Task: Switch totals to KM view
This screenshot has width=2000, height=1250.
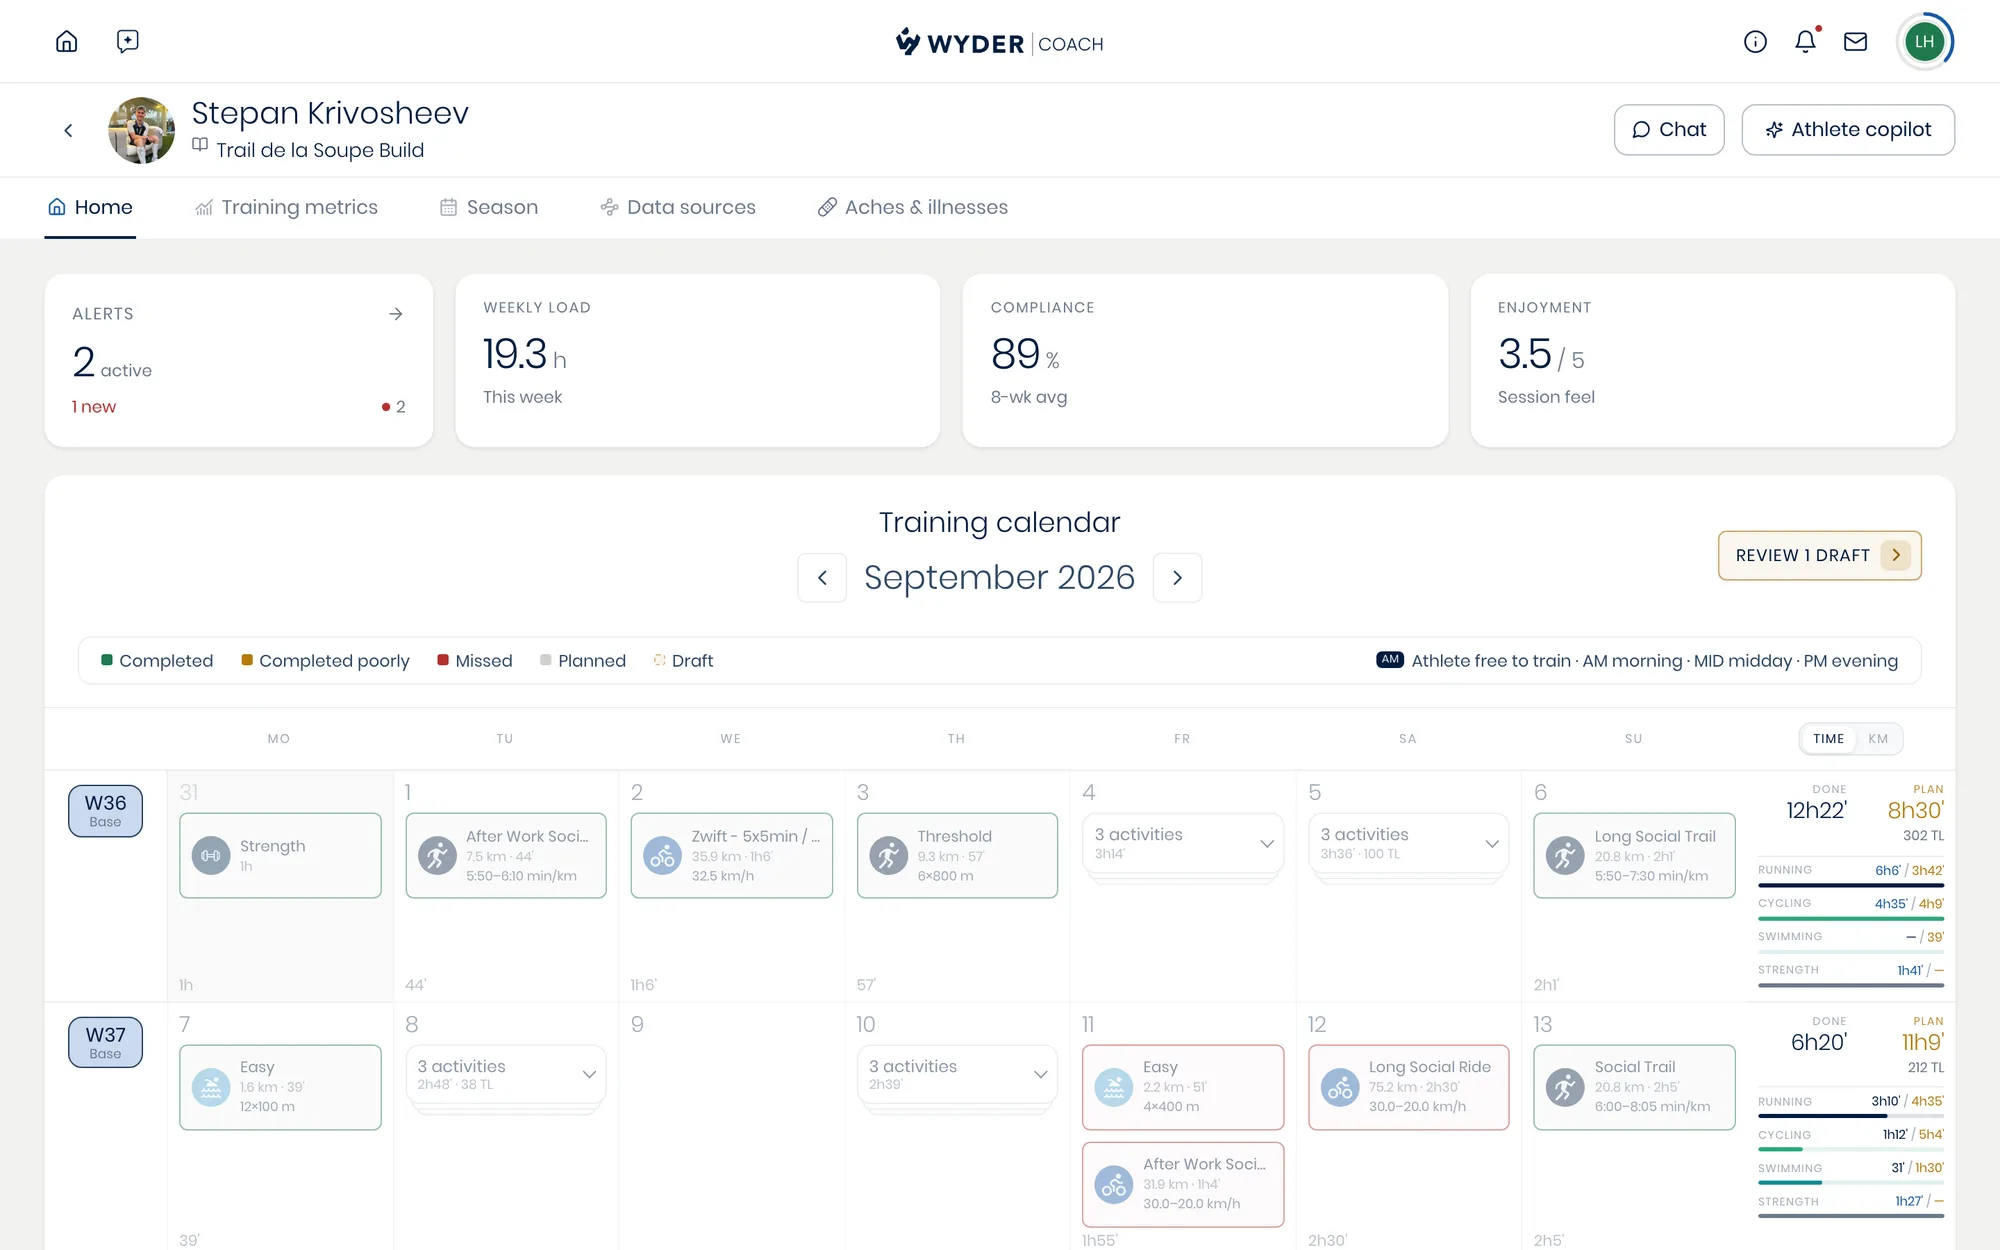Action: pyautogui.click(x=1878, y=739)
